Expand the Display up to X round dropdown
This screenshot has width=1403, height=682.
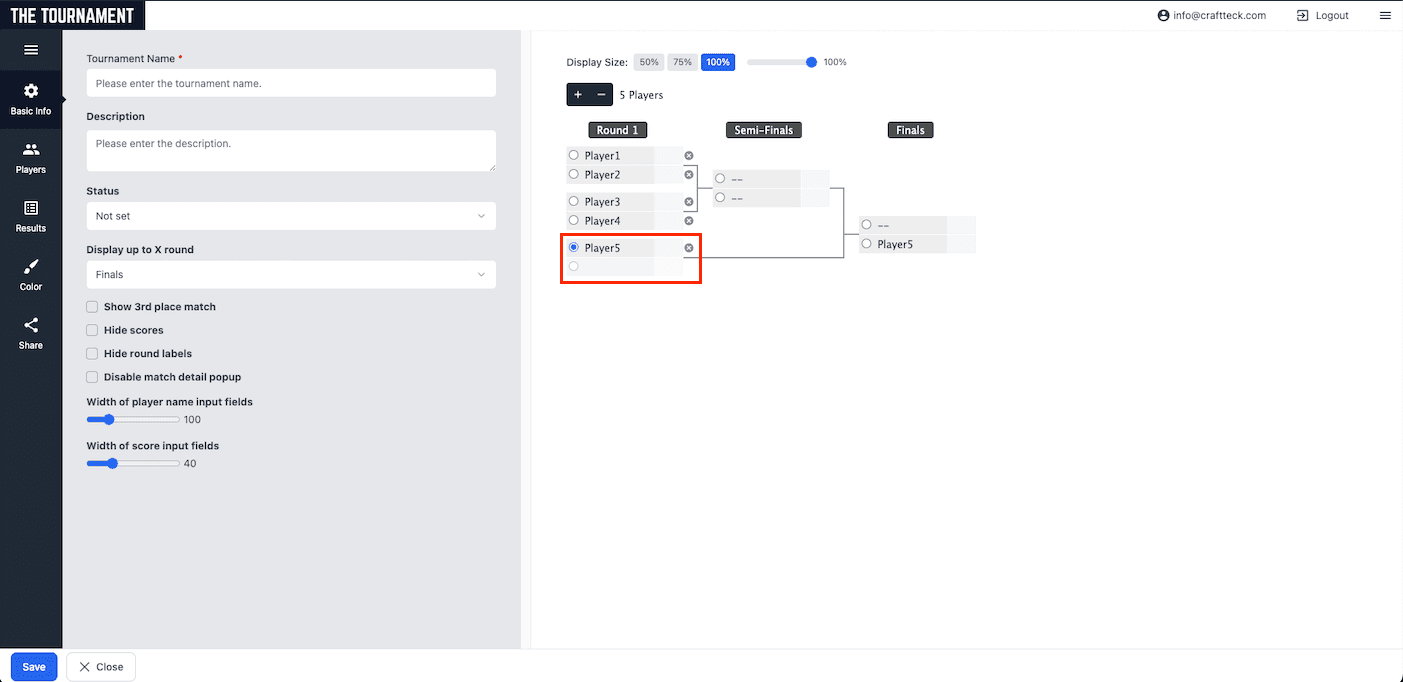click(290, 275)
